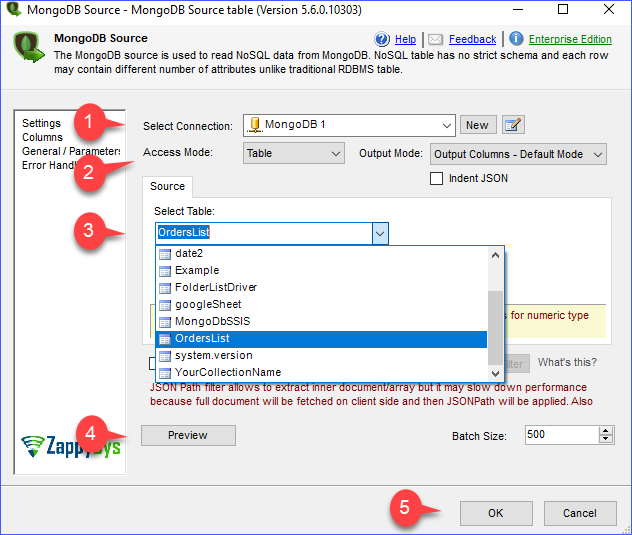Click the blue Help question mark icon
Screen dimensions: 632x535
pos(382,39)
